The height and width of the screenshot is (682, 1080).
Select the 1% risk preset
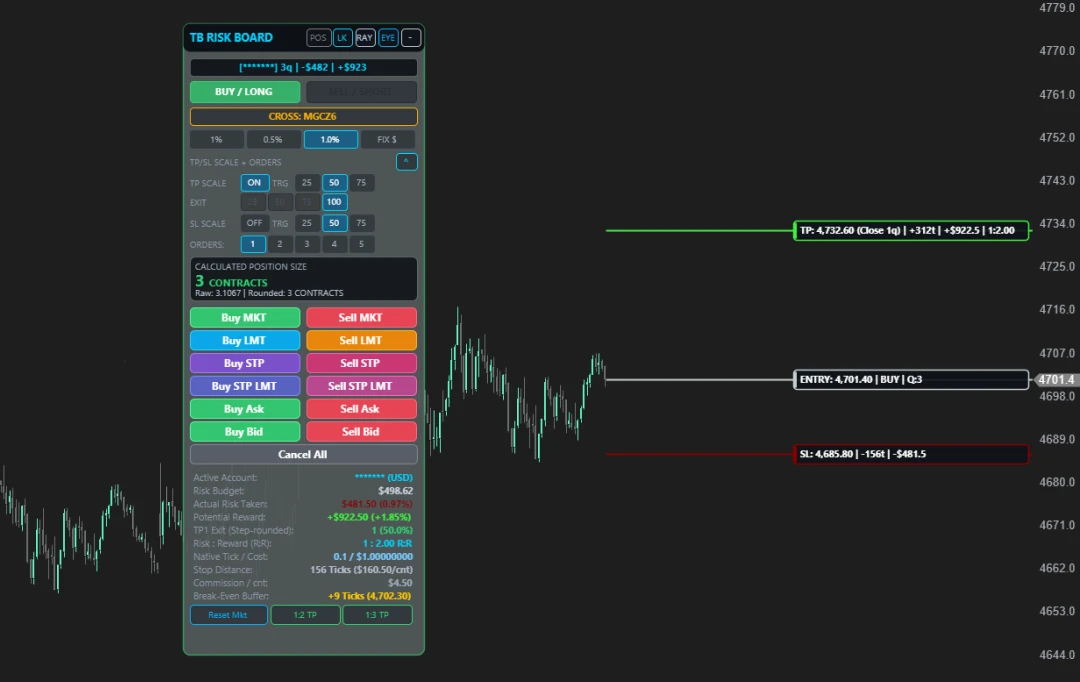pyautogui.click(x=216, y=140)
